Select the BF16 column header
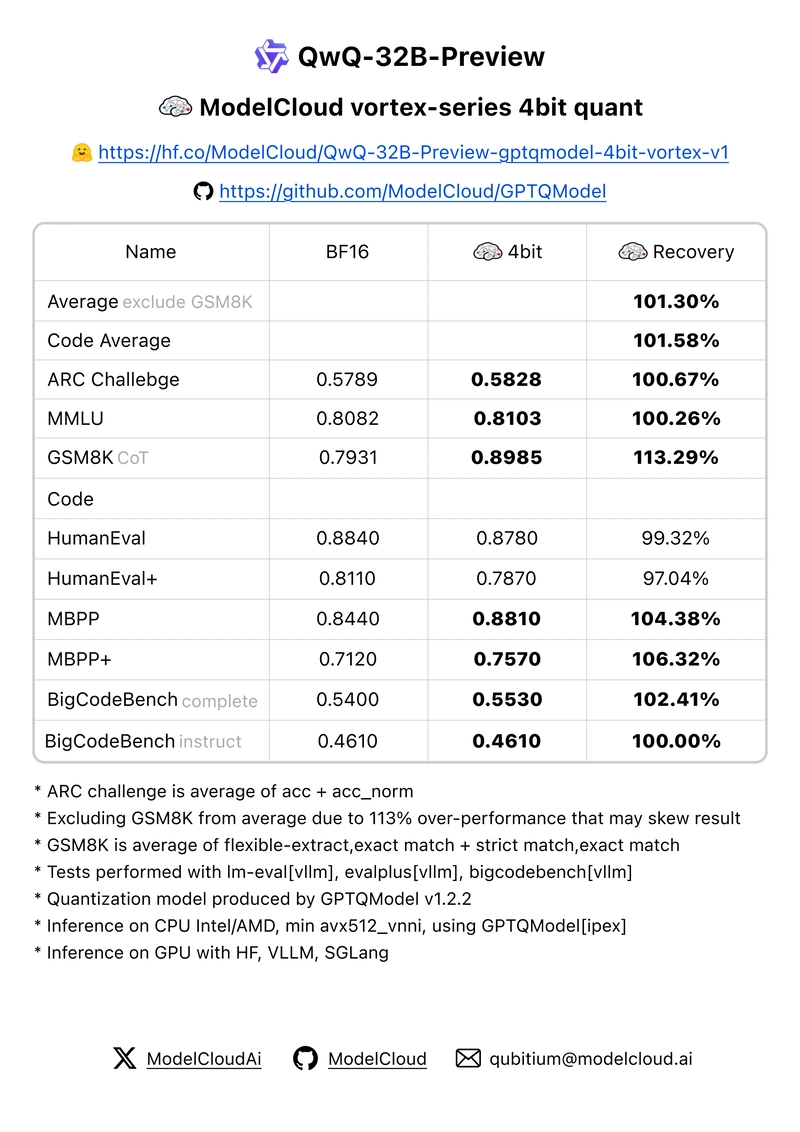The image size is (800, 1132). click(x=347, y=252)
